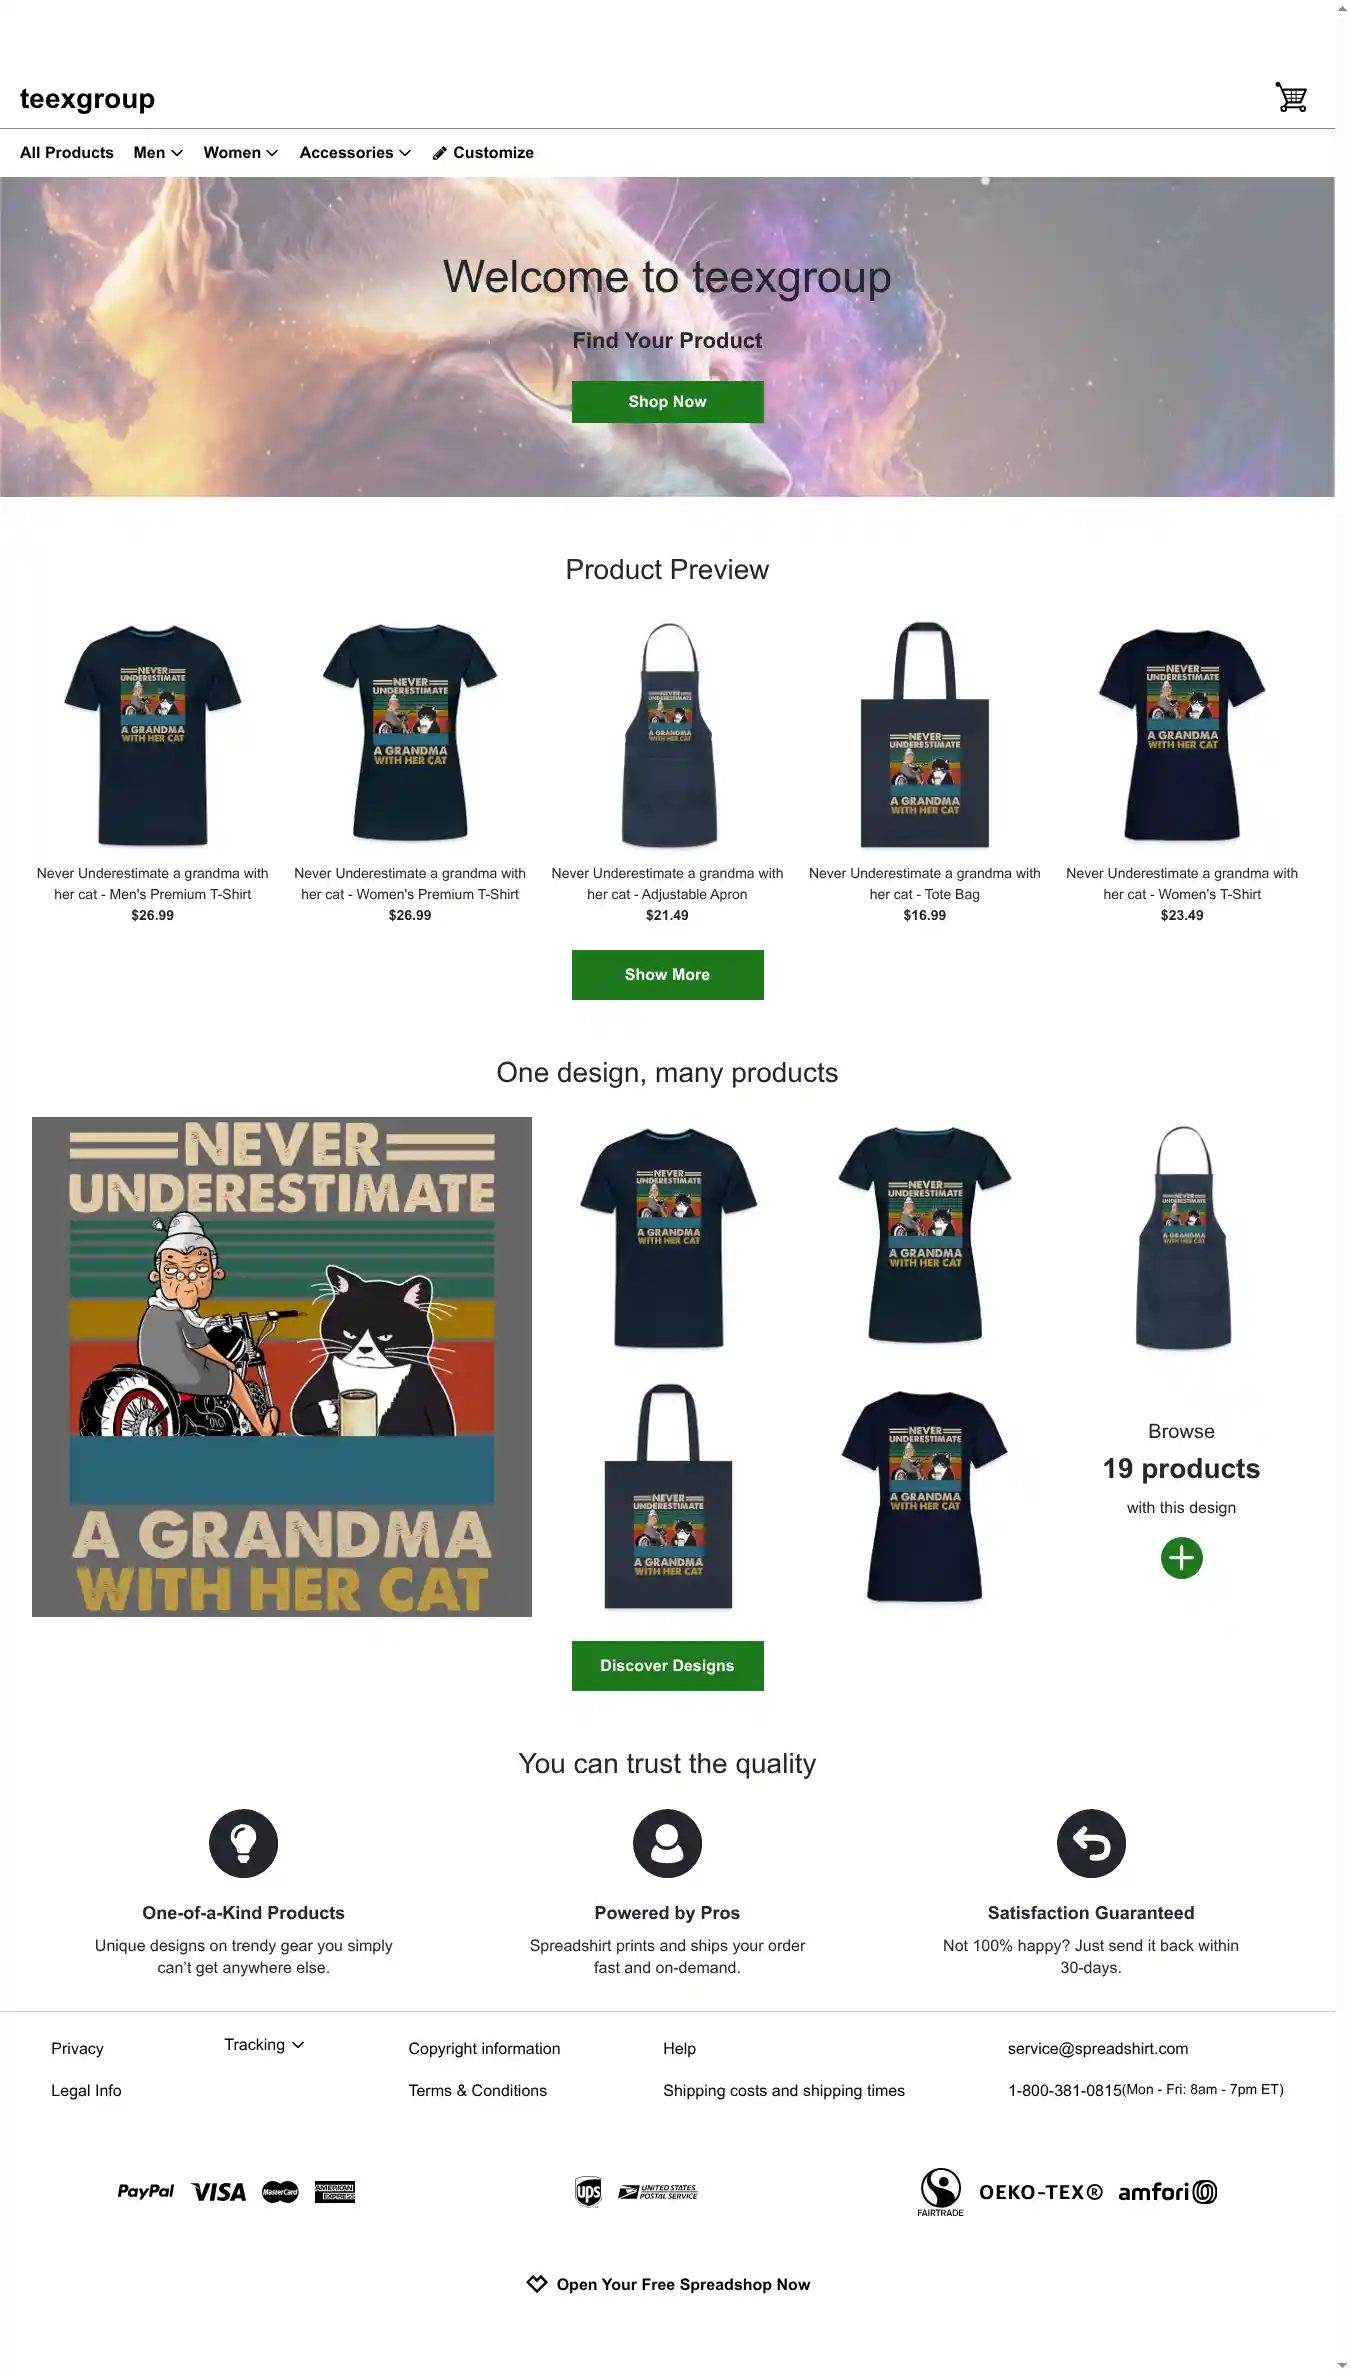Open the Tote Bag product thumbnail
The height and width of the screenshot is (2375, 1350).
coord(924,735)
